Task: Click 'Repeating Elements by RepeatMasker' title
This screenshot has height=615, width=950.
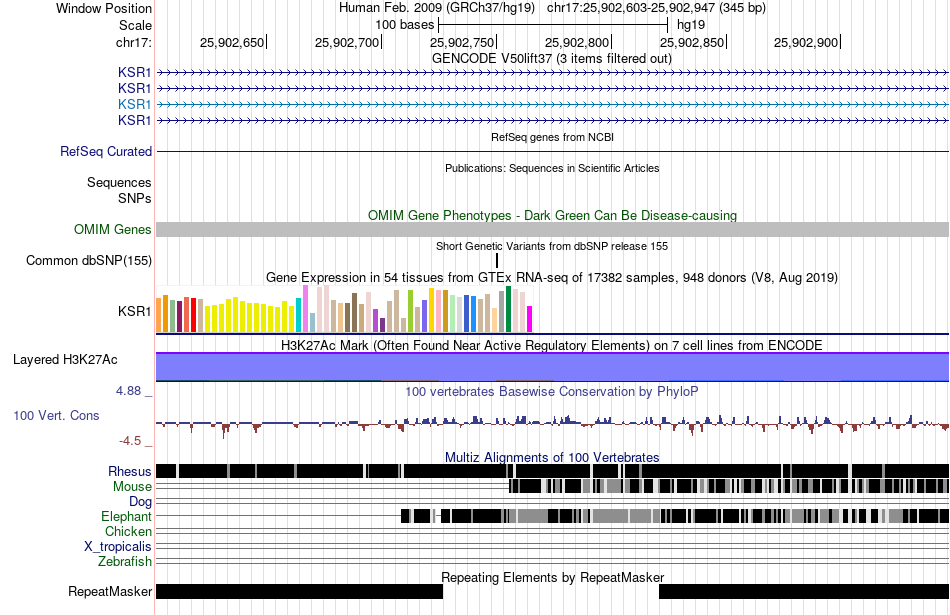Action: click(x=552, y=577)
